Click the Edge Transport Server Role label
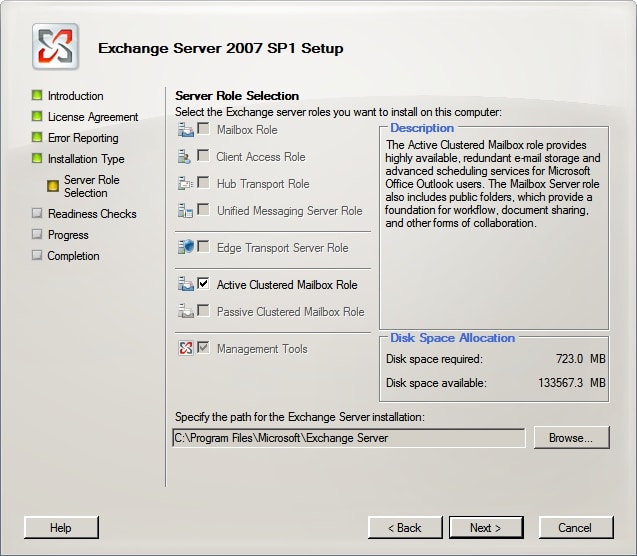The height and width of the screenshot is (556, 637). (x=282, y=248)
